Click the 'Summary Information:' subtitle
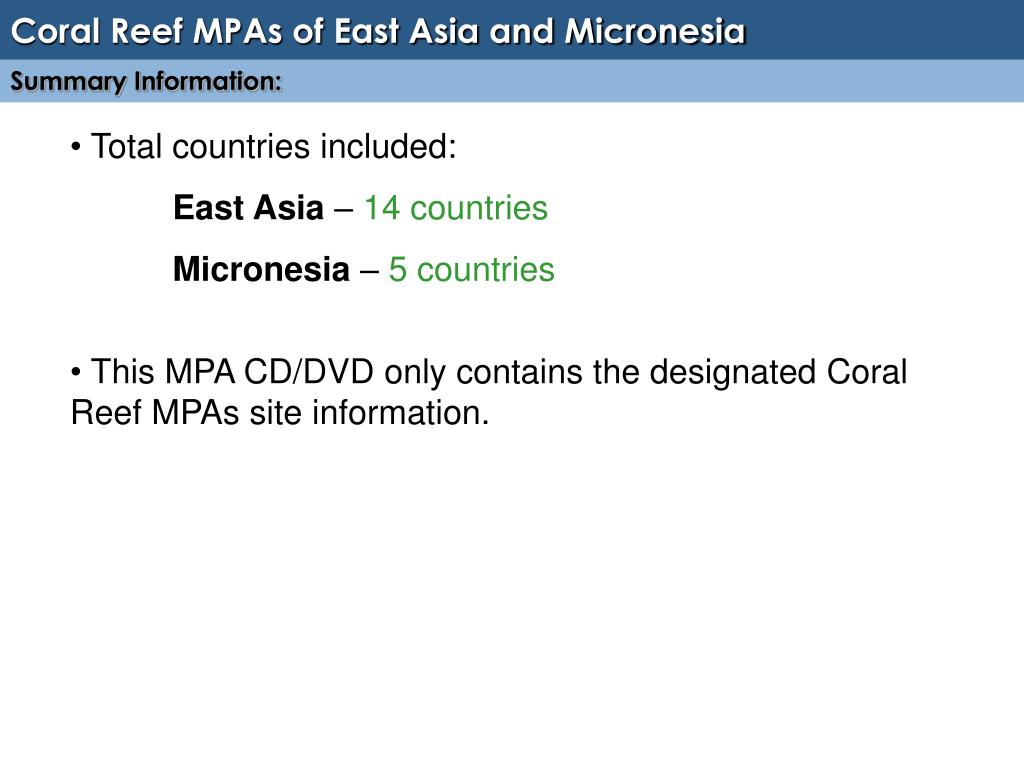 click(x=146, y=82)
